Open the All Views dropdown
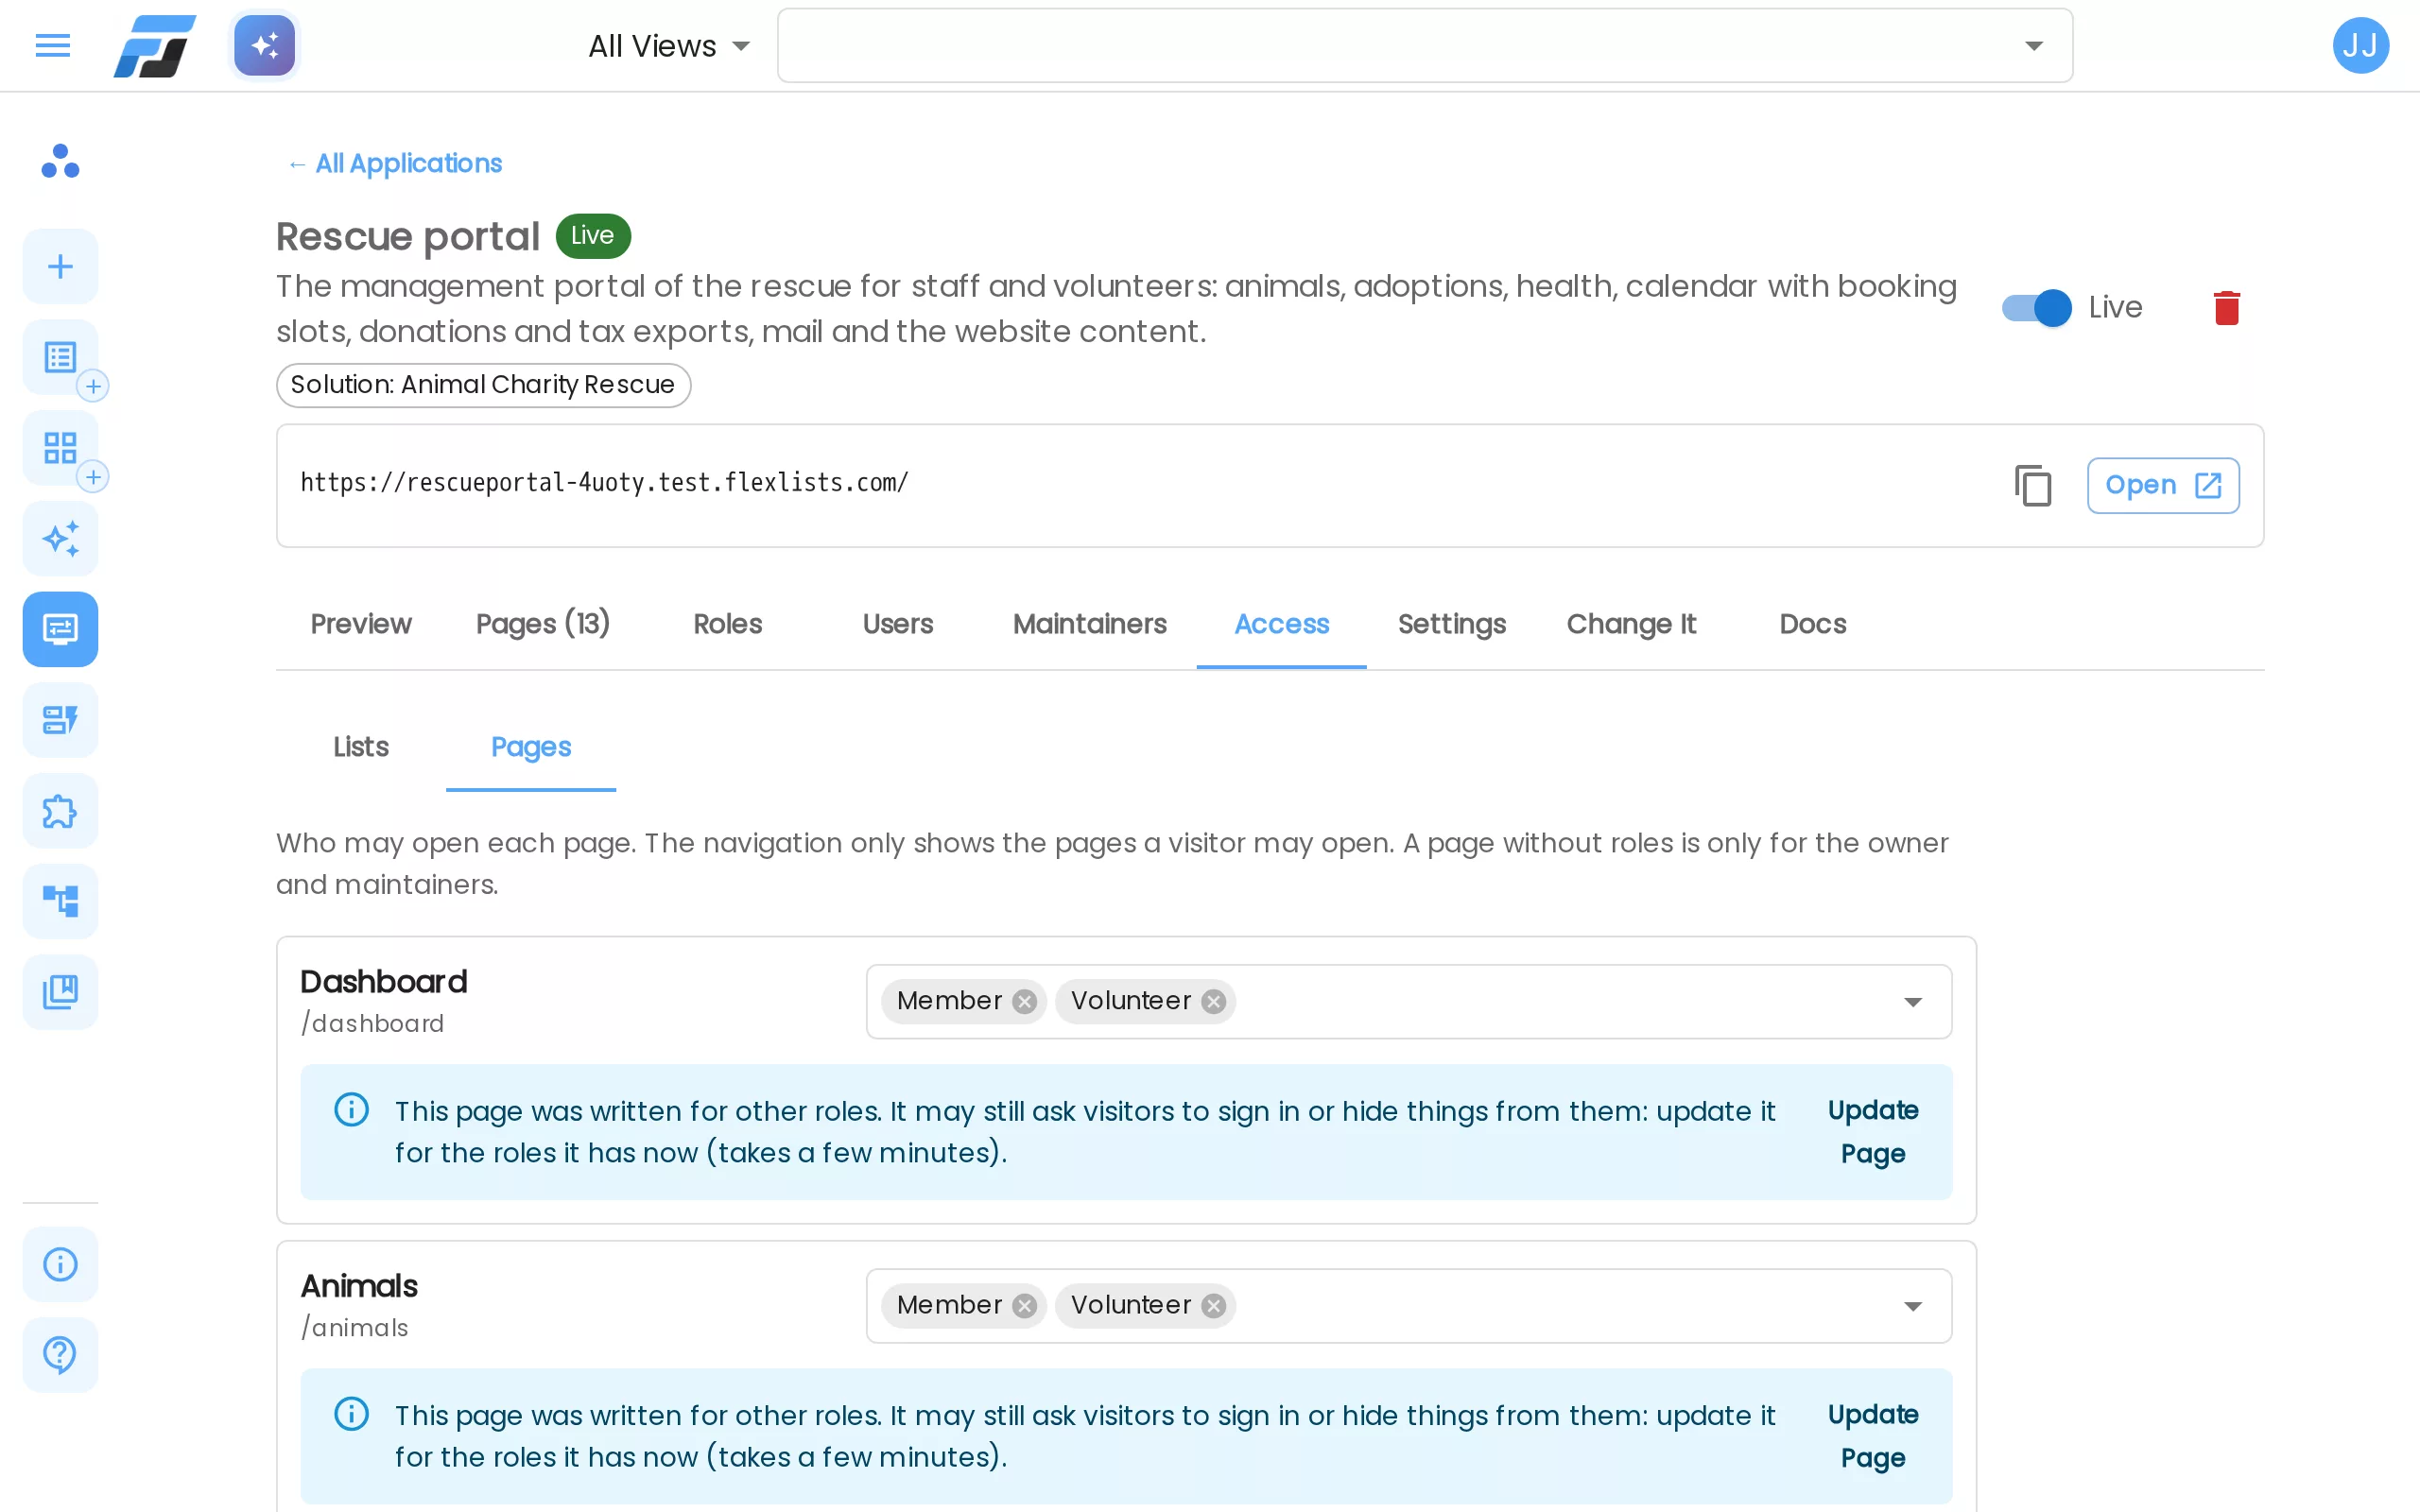The width and height of the screenshot is (2420, 1512). tap(668, 46)
